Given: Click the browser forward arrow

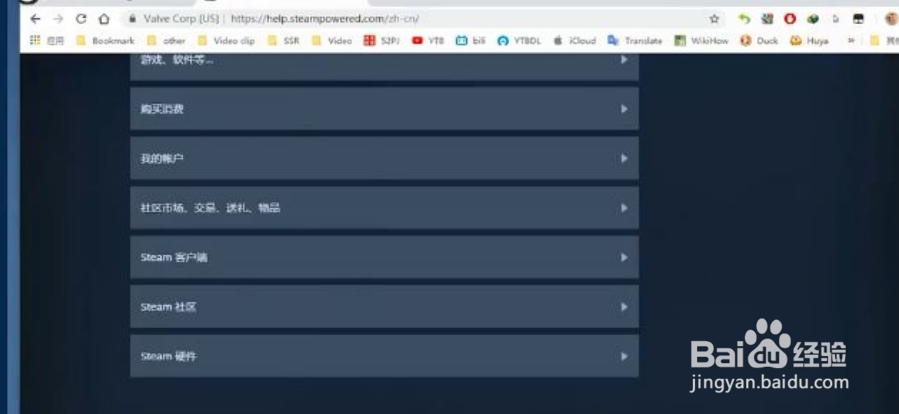Looking at the screenshot, I should point(58,19).
